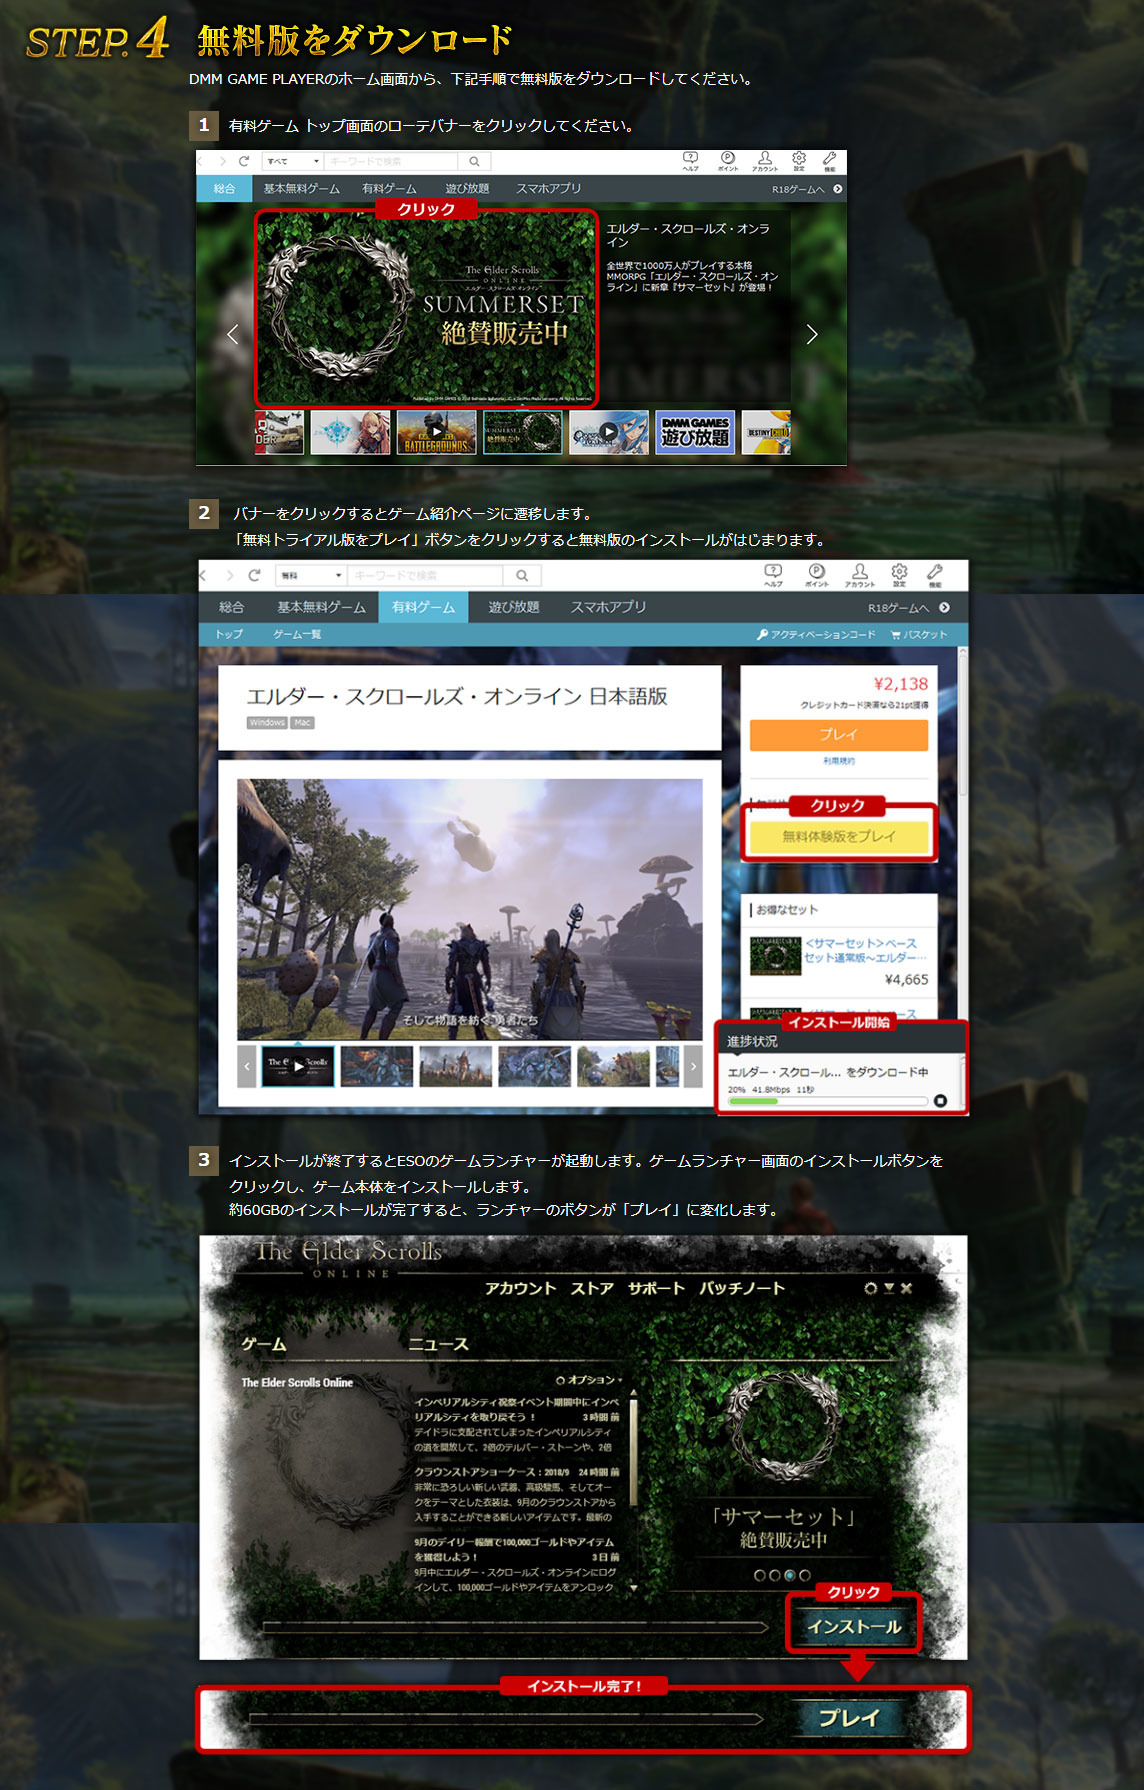Screen dimensions: 1144x1790
Task: Switch to 遊び放題 tab in the step 2 screenshot
Action: click(x=514, y=607)
